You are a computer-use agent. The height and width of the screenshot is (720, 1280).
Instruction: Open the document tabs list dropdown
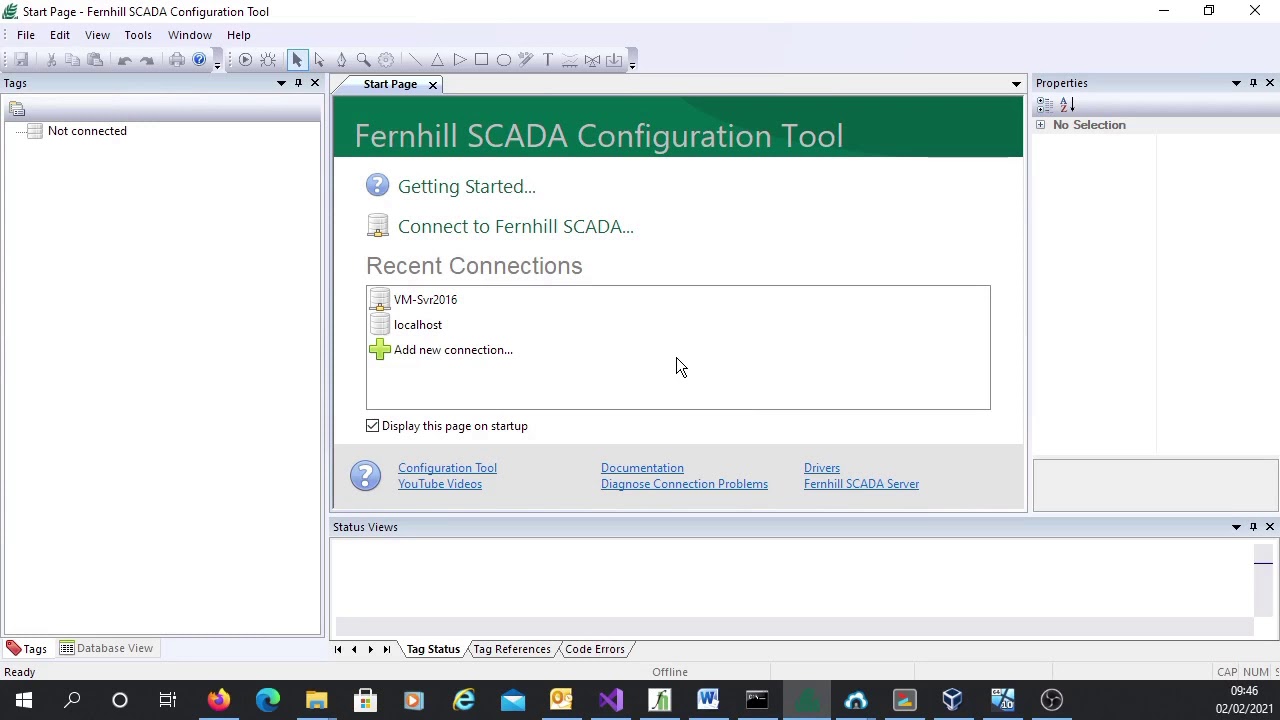pyautogui.click(x=1016, y=84)
